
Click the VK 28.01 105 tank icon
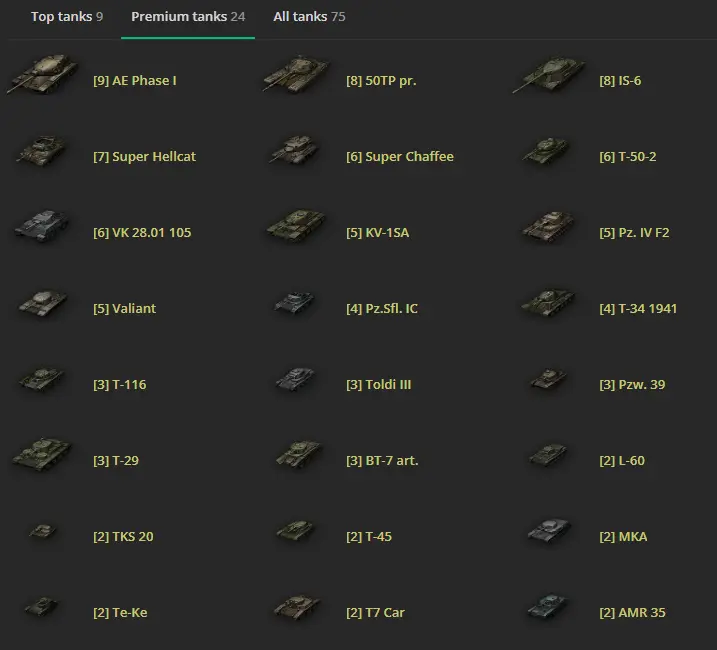click(x=42, y=228)
